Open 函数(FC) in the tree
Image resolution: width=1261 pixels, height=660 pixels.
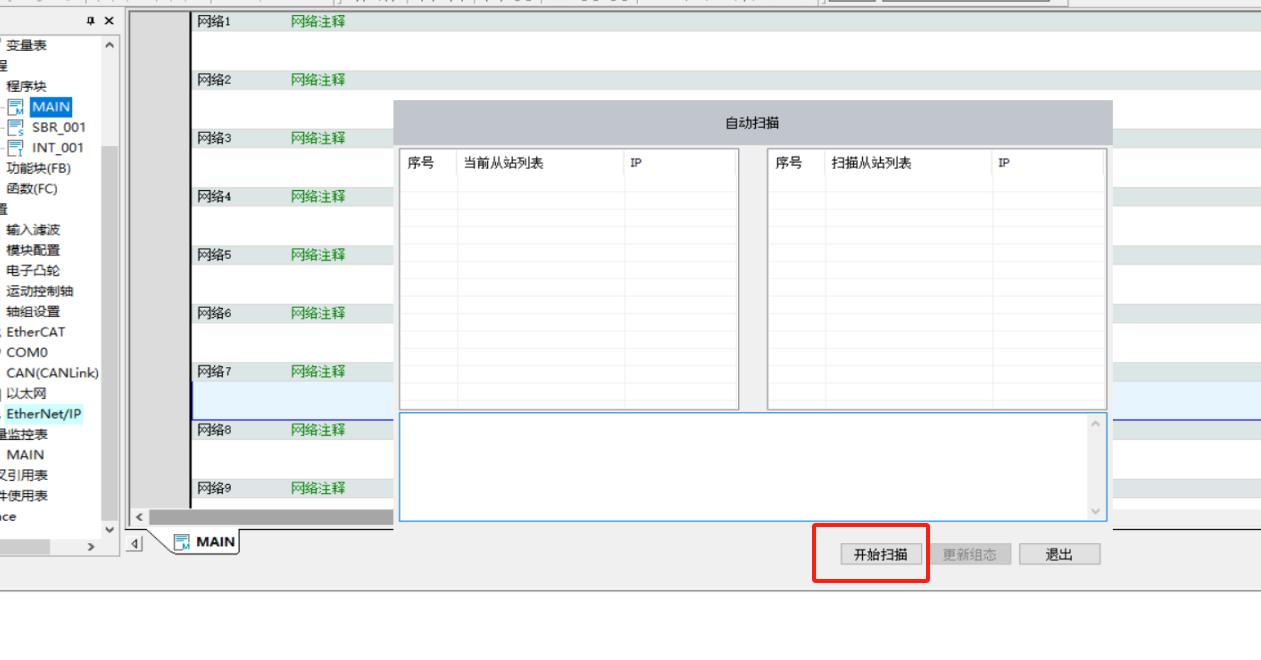pos(32,188)
